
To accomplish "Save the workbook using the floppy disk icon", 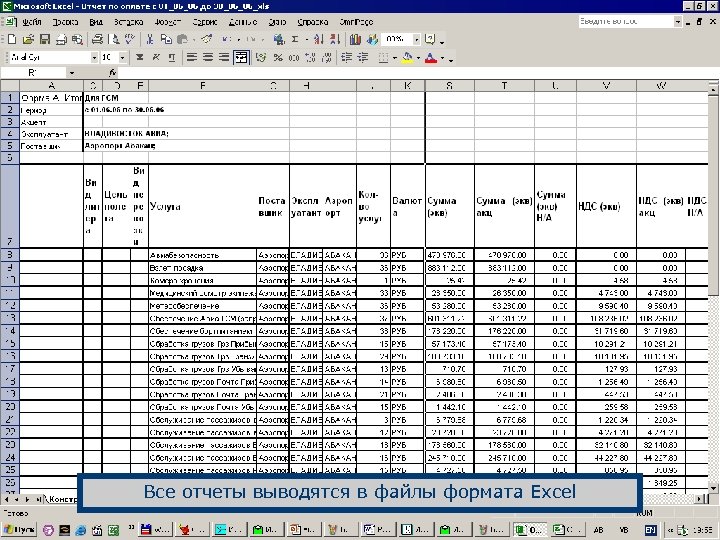I will (45, 39).
